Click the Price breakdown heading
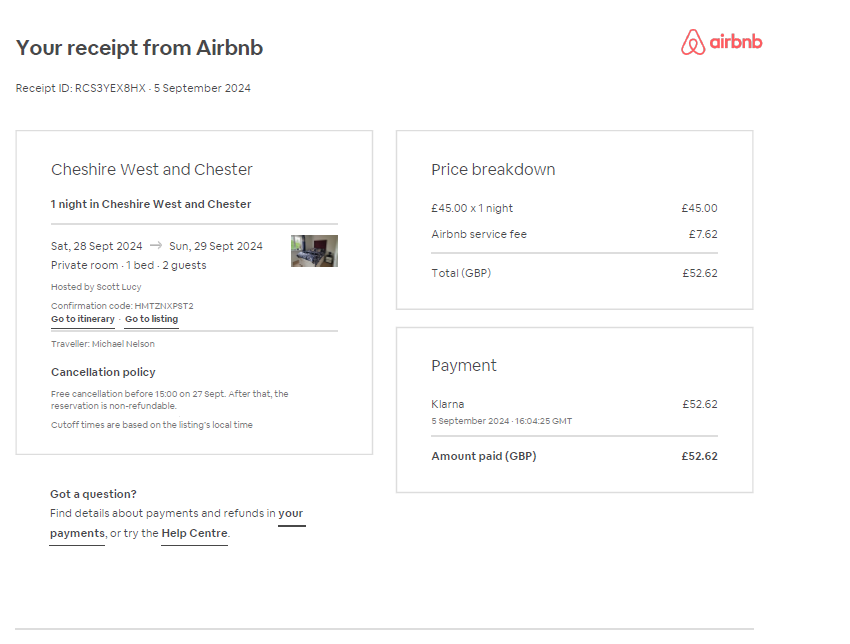 tap(493, 170)
